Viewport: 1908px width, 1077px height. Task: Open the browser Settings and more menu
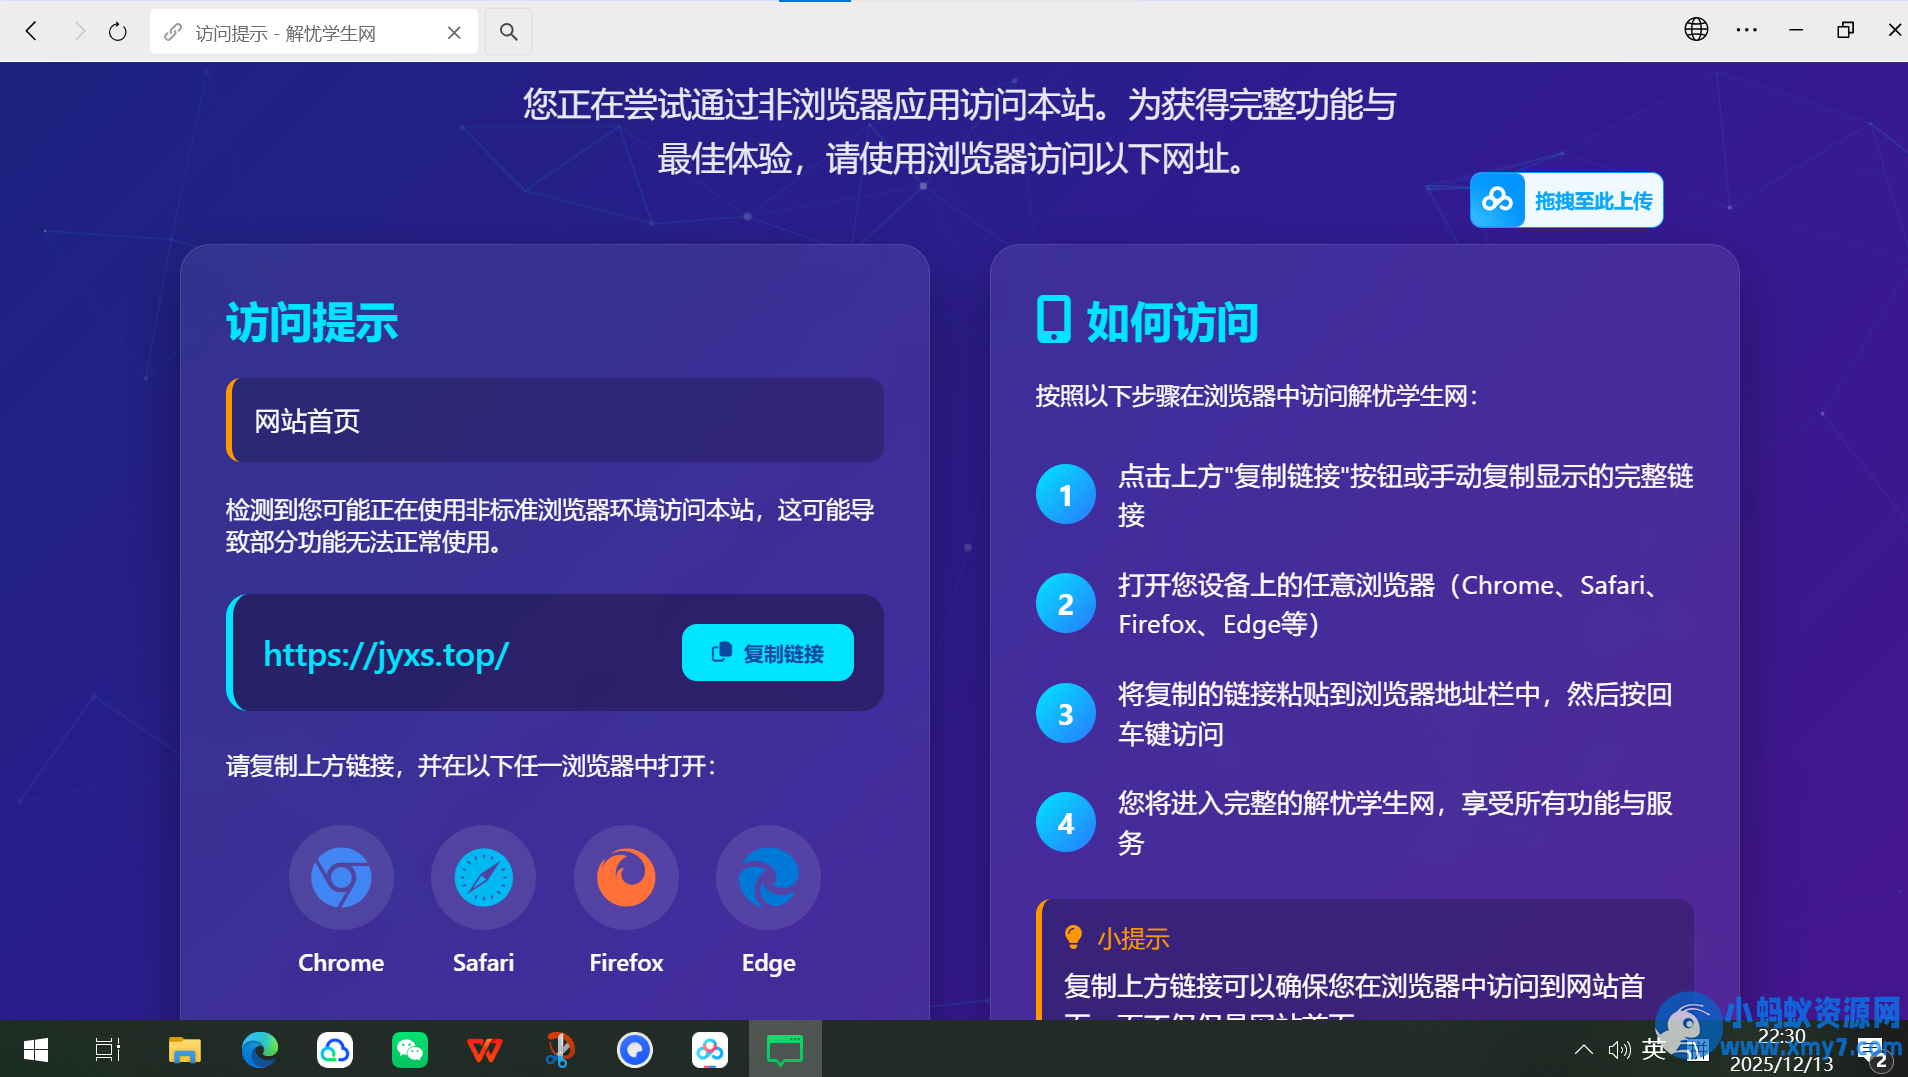point(1748,29)
